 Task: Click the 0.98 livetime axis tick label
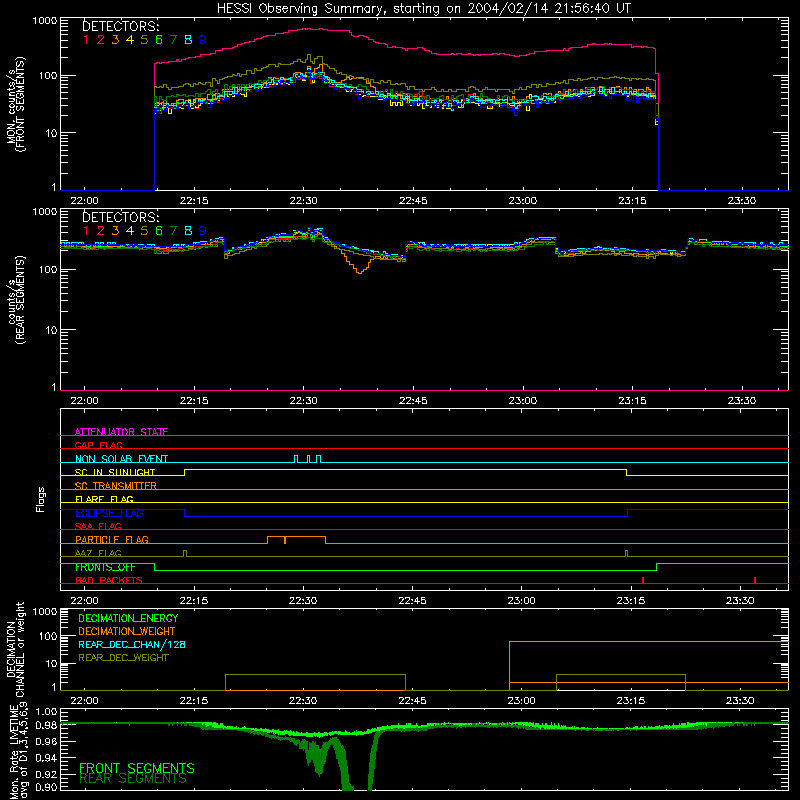tap(46, 725)
